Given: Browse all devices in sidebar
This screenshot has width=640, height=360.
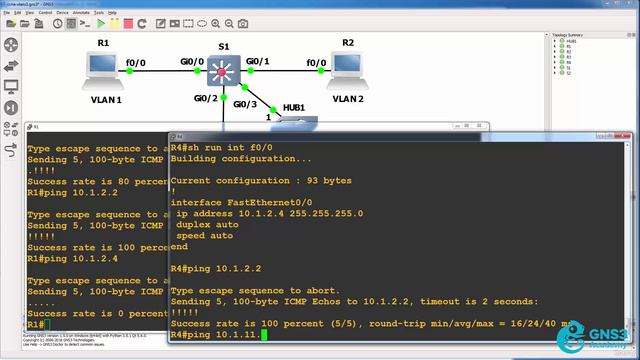Looking at the screenshot, I should pos(11,129).
